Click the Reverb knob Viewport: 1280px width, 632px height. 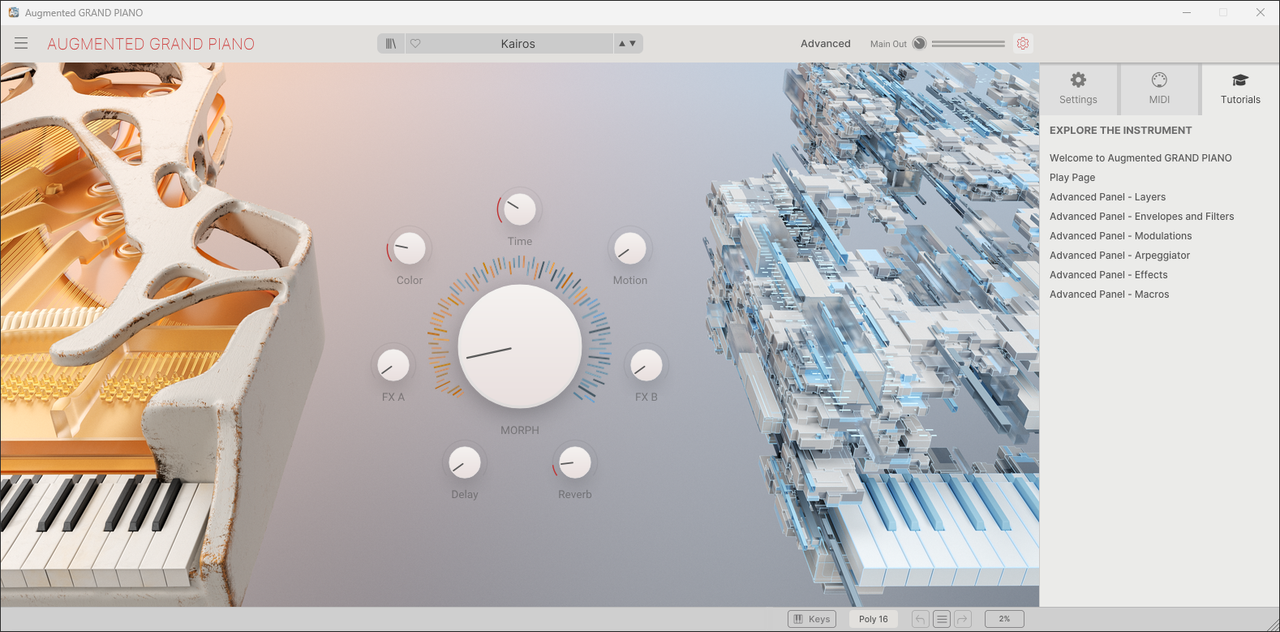(x=574, y=462)
